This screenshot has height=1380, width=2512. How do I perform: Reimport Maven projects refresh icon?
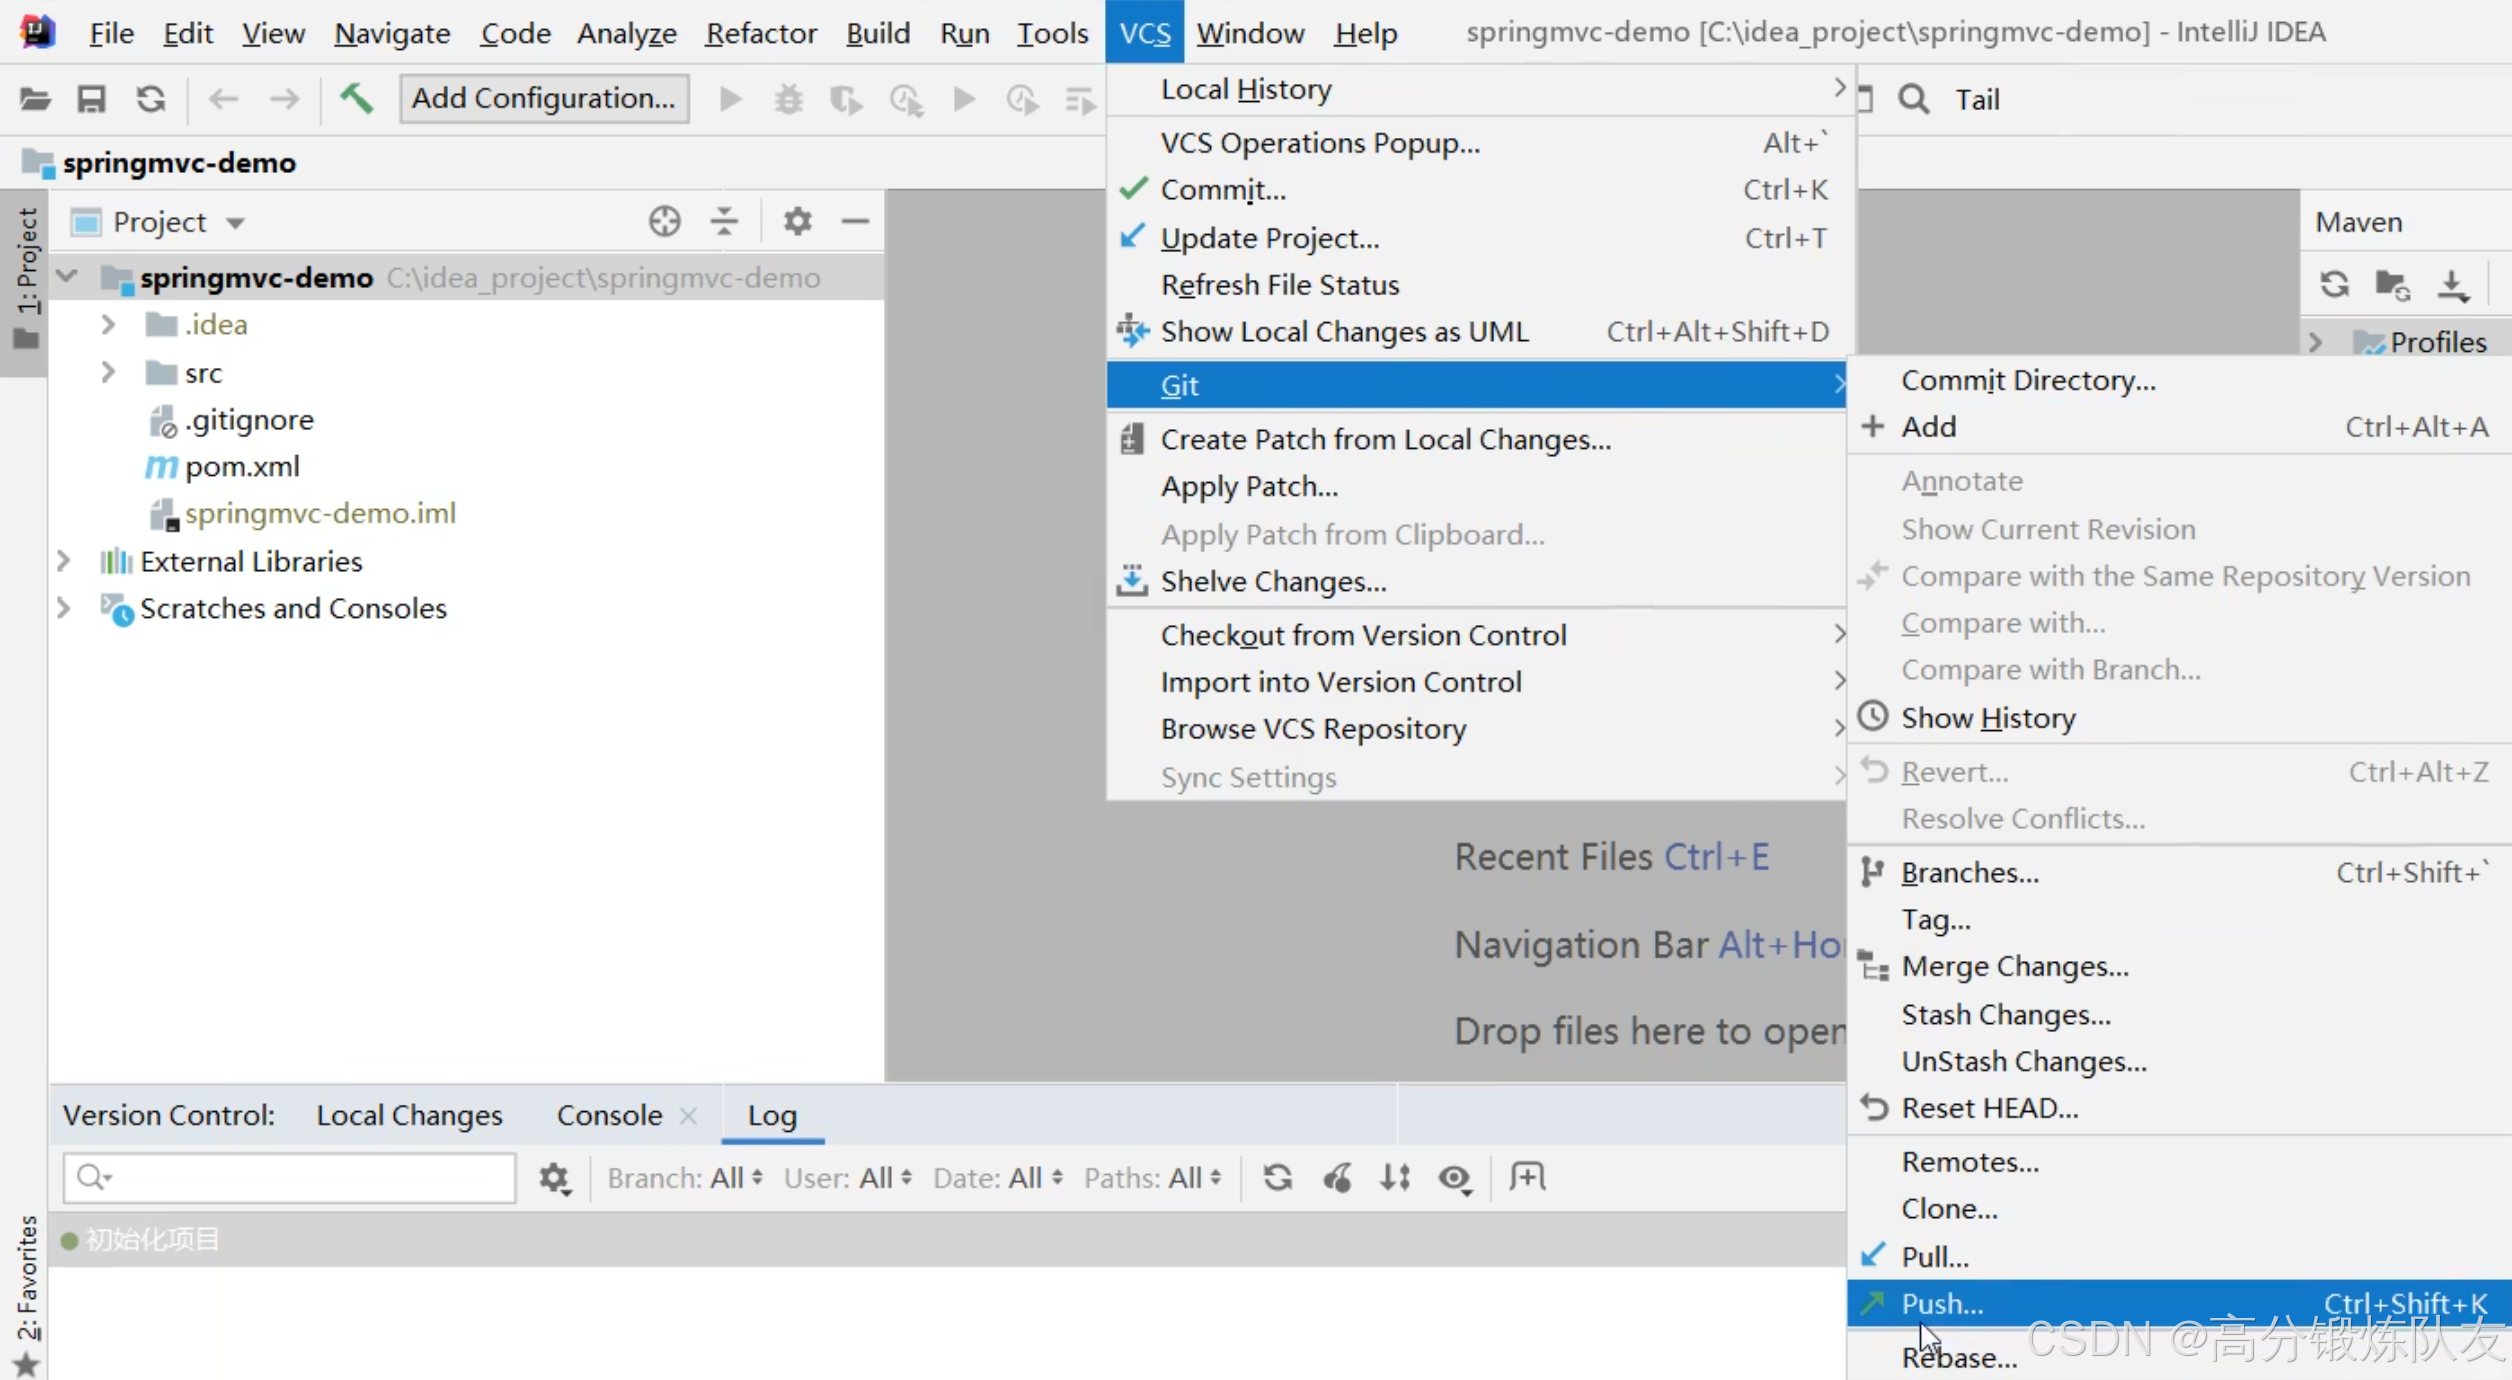click(x=2335, y=285)
